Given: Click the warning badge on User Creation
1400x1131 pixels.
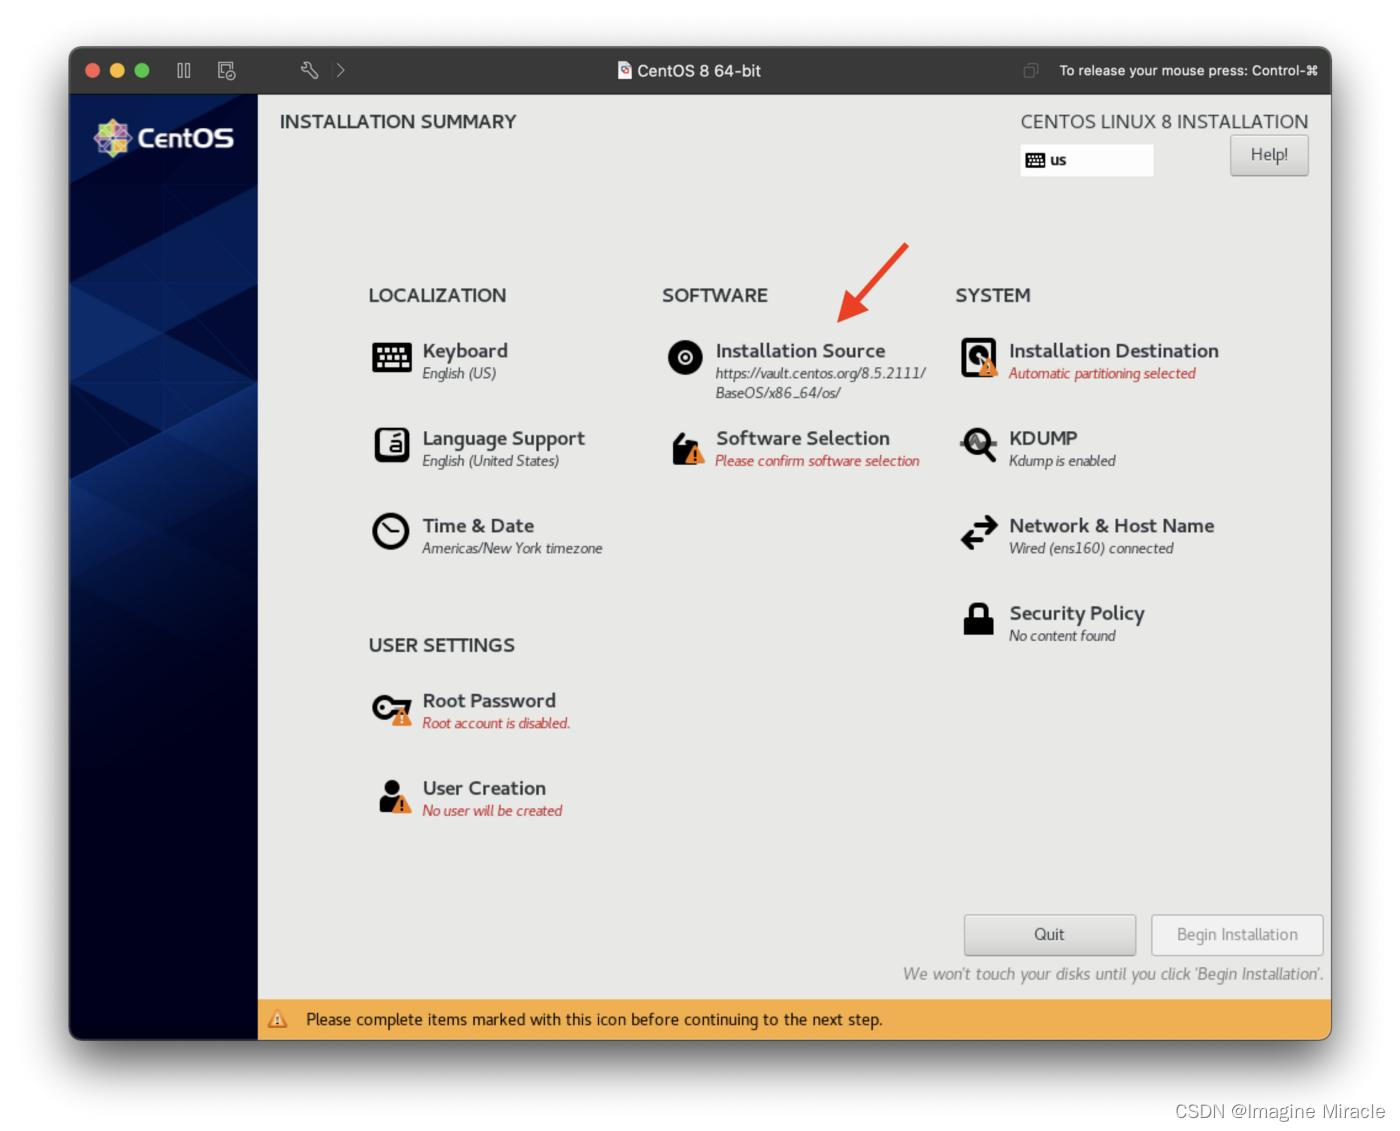Looking at the screenshot, I should pos(402,806).
